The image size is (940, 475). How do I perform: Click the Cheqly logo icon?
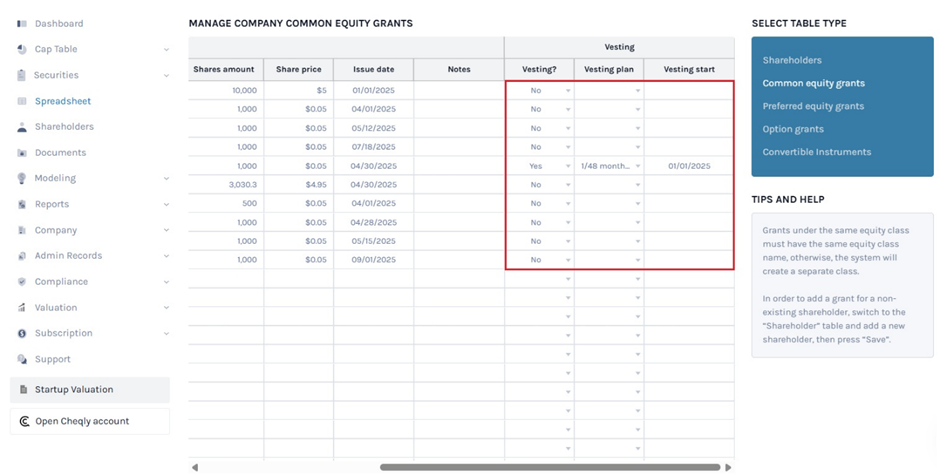point(24,421)
